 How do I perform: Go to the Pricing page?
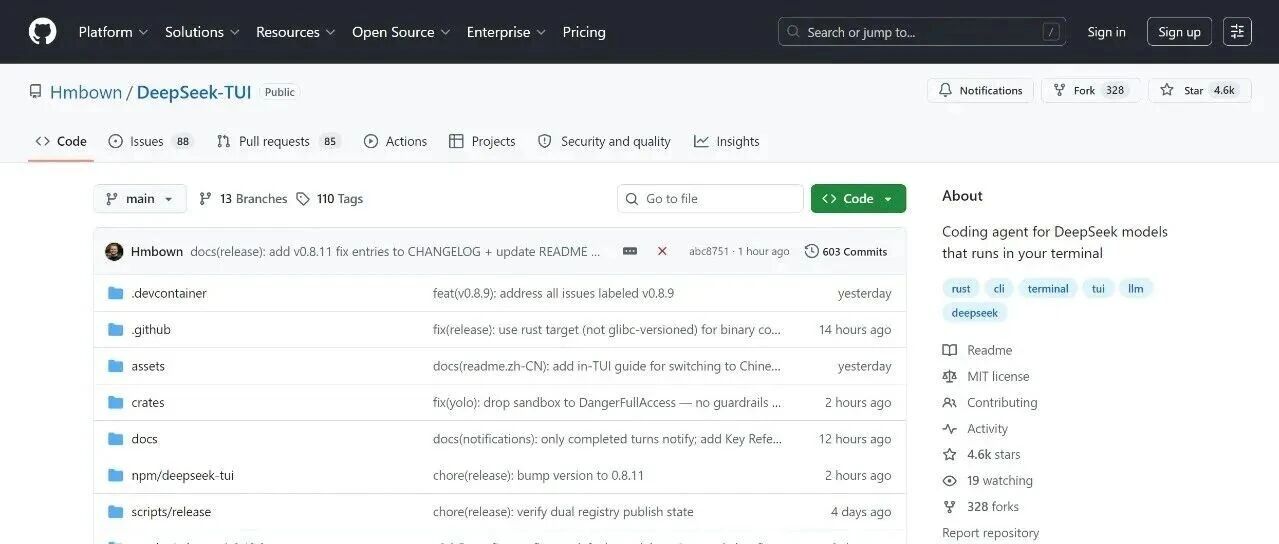tap(584, 32)
